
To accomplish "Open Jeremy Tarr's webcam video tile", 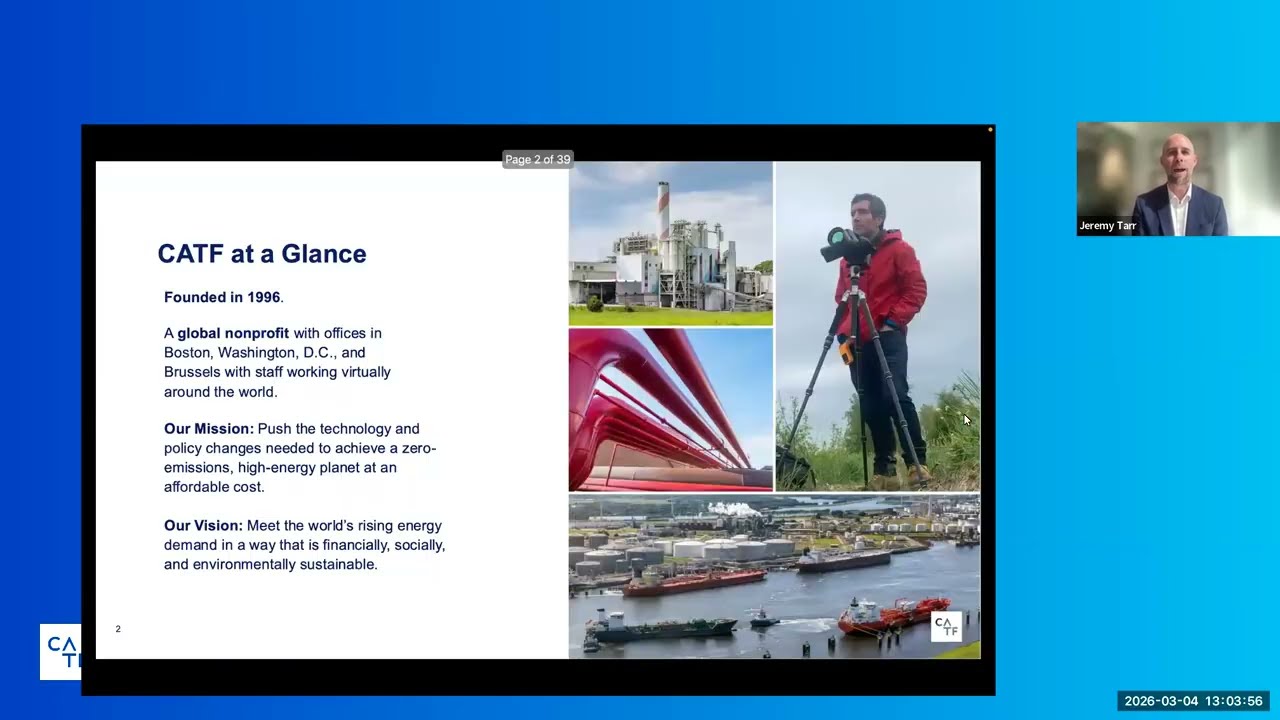I will point(1178,179).
